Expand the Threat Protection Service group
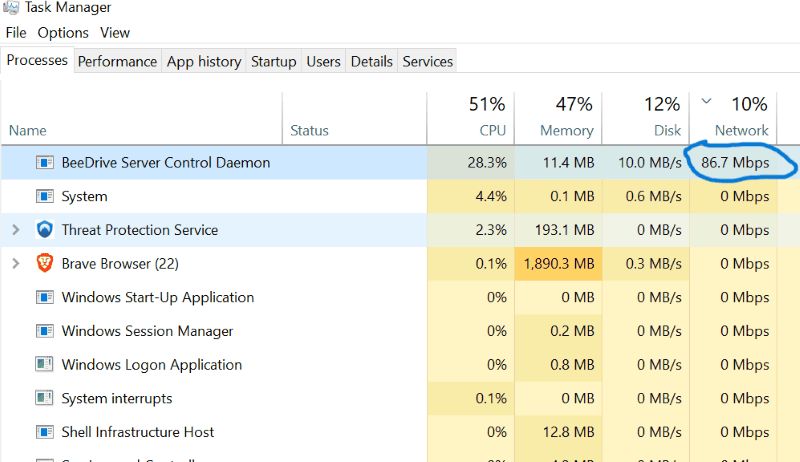The image size is (800, 462). (16, 230)
